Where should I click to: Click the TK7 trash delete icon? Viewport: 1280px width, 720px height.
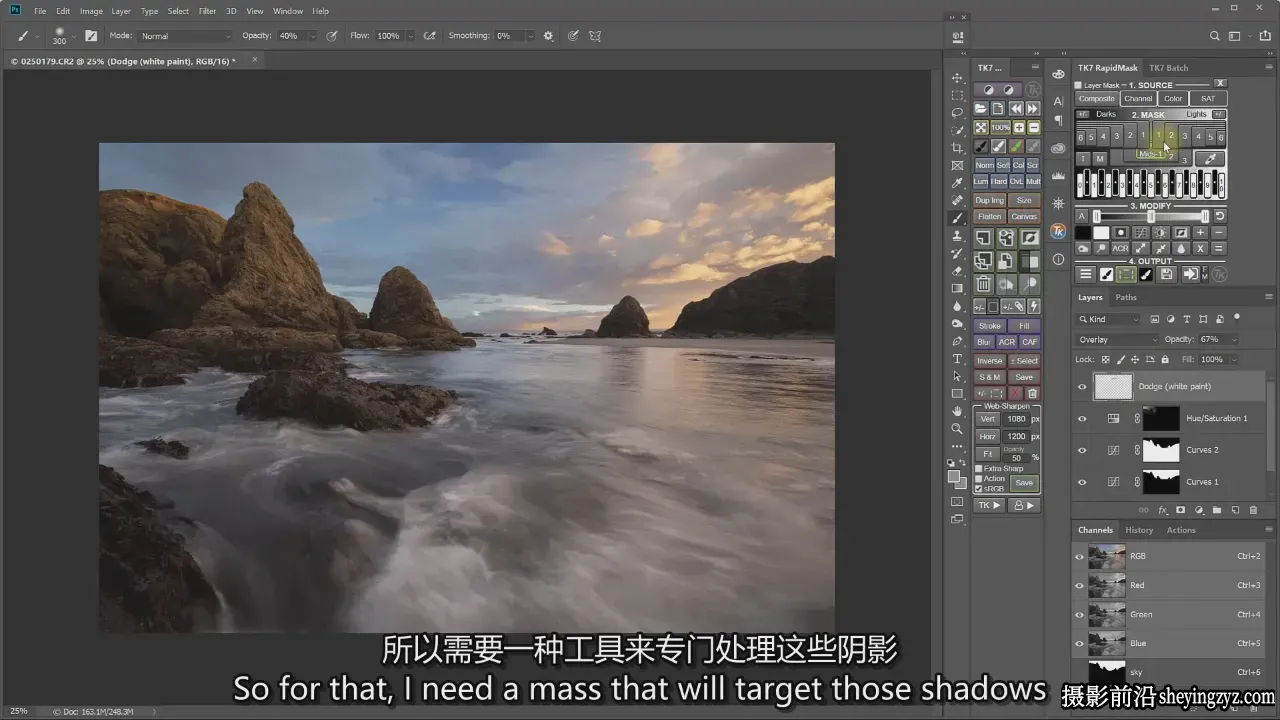[983, 284]
